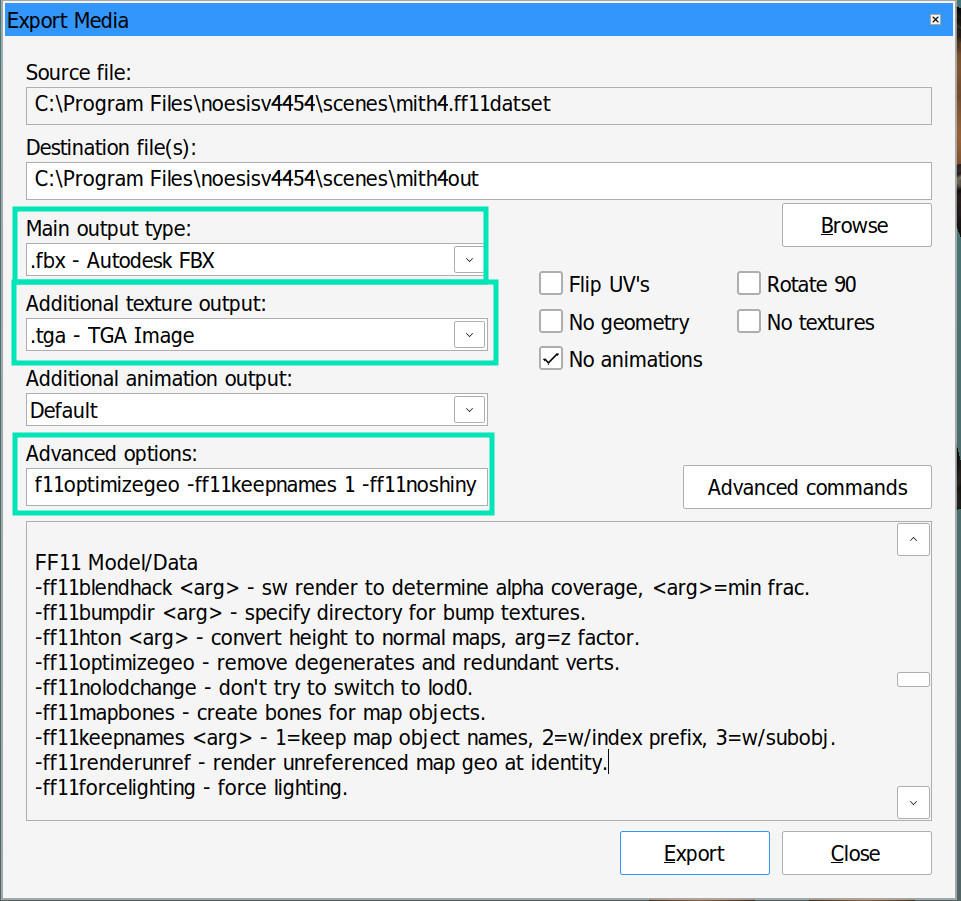The width and height of the screenshot is (961, 901).
Task: Click the scrollbar thumb in help text
Action: tap(913, 679)
